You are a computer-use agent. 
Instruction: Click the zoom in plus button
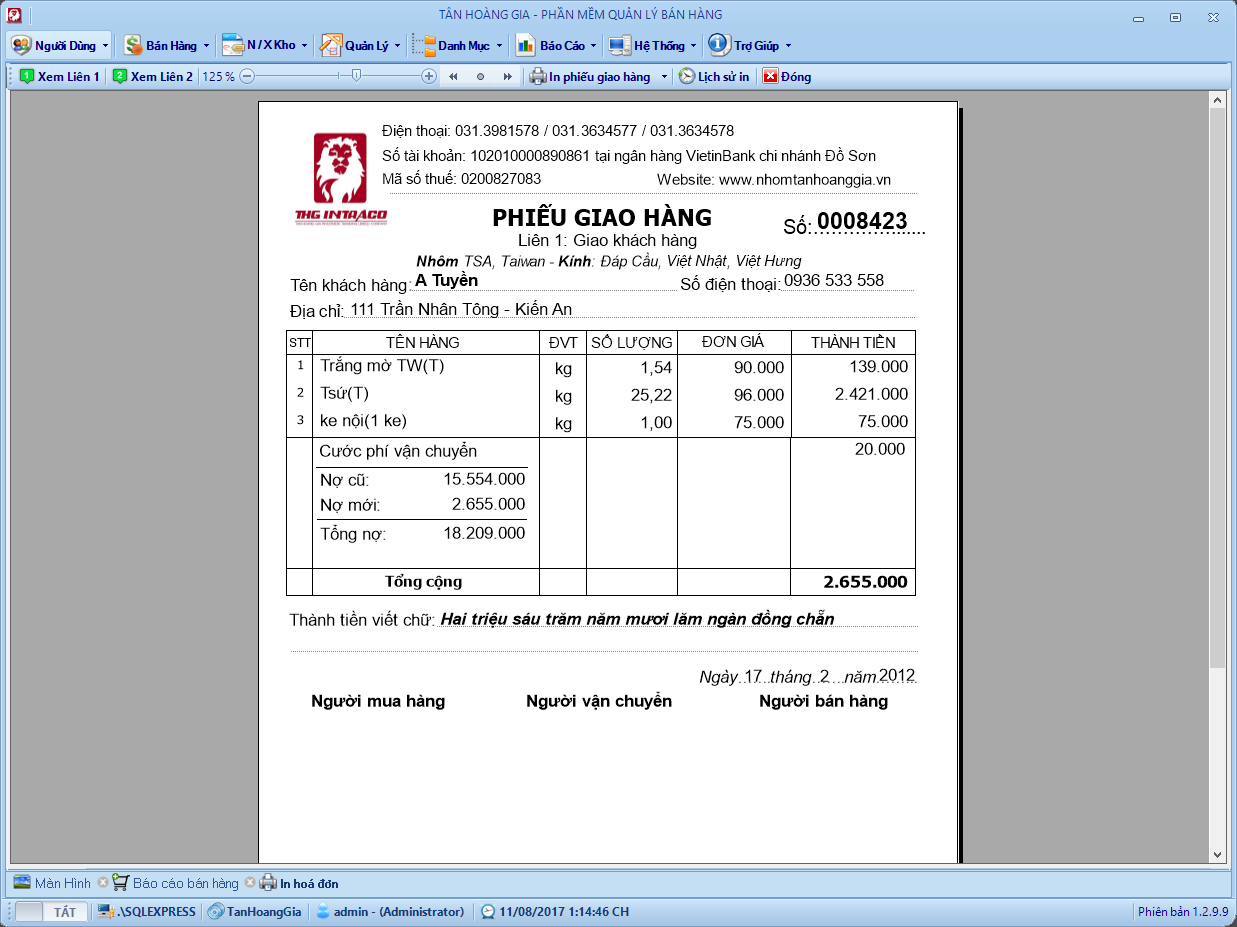pos(429,77)
